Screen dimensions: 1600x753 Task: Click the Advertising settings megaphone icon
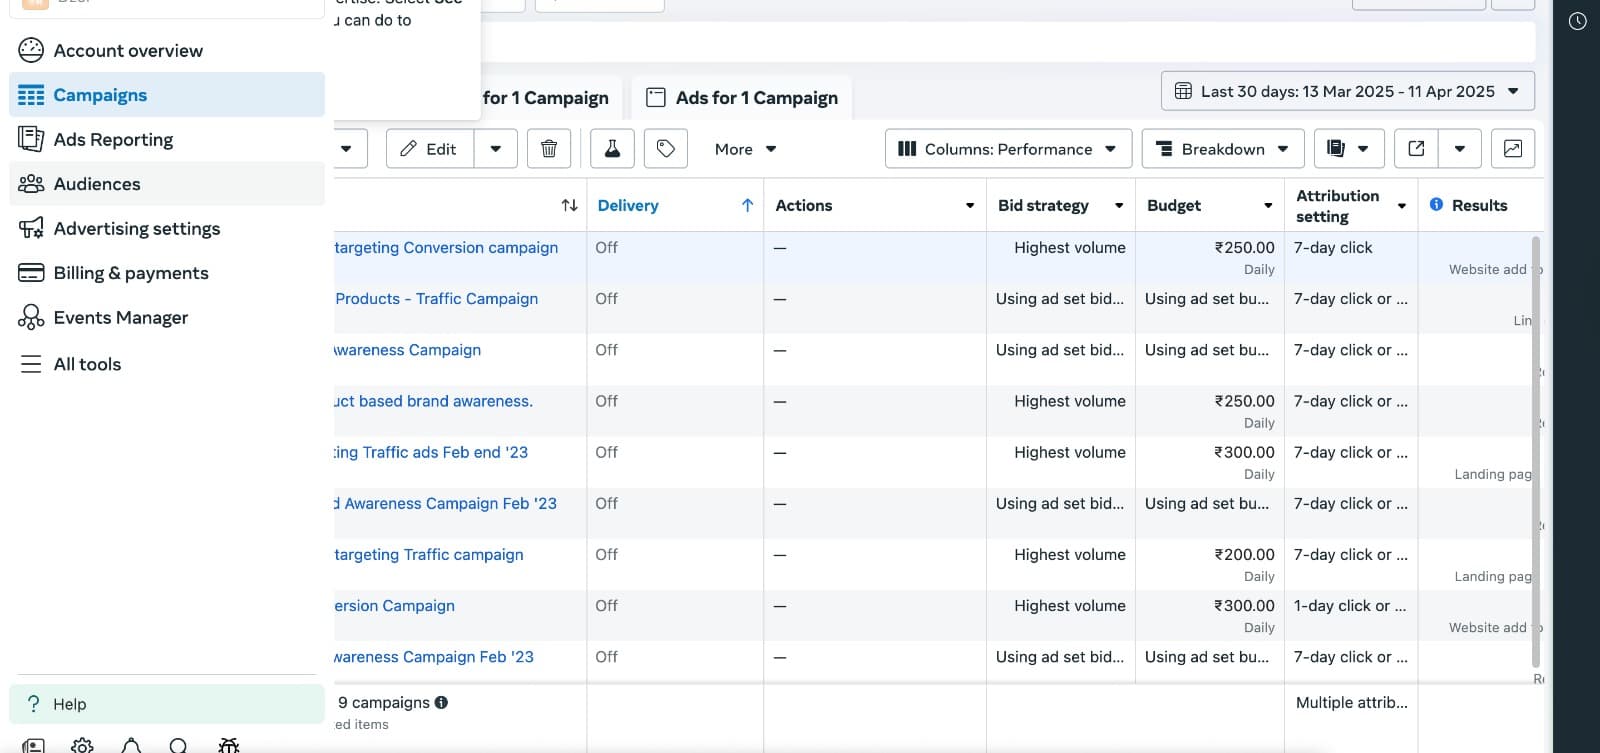[31, 228]
